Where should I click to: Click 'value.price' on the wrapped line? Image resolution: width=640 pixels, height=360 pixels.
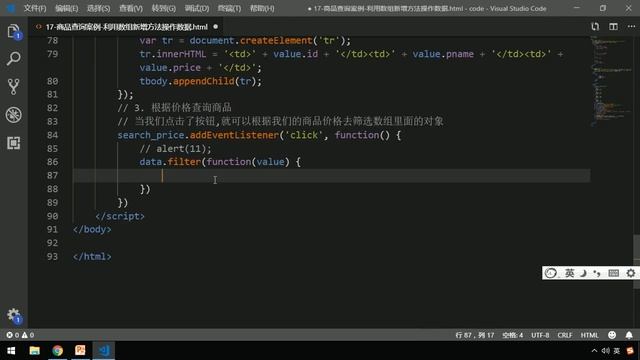tap(170, 68)
